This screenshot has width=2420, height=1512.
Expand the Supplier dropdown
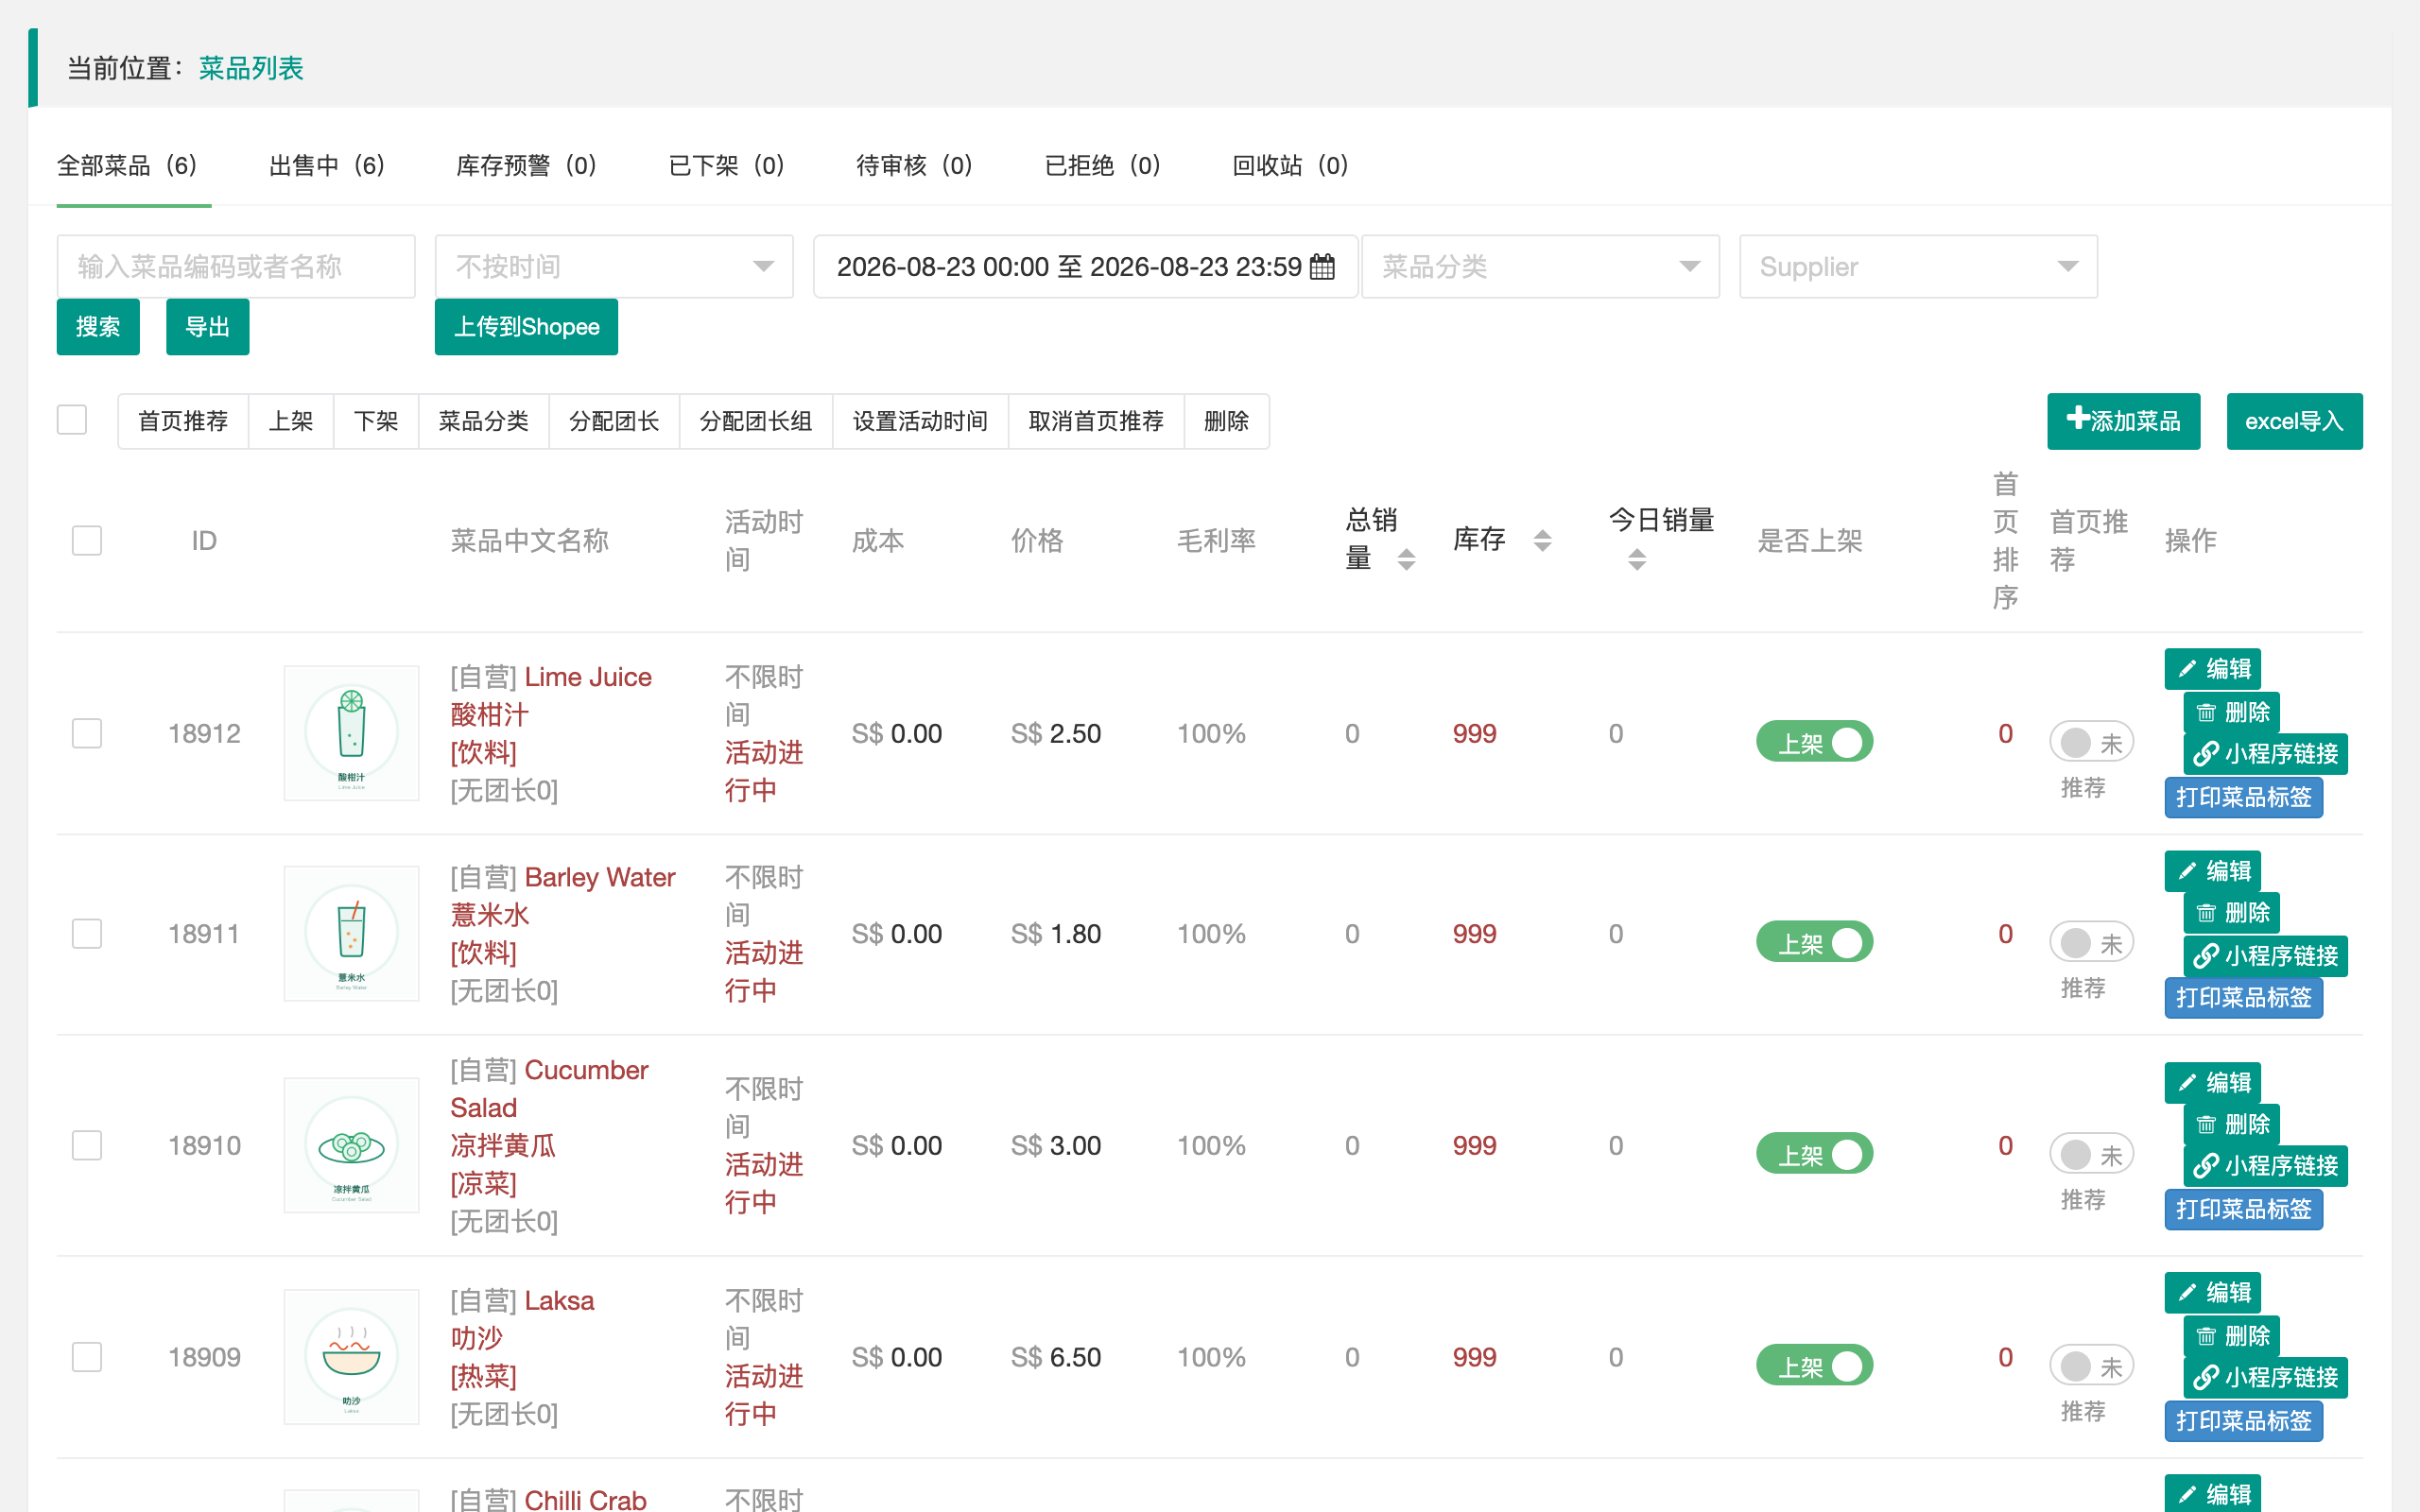tap(1918, 267)
